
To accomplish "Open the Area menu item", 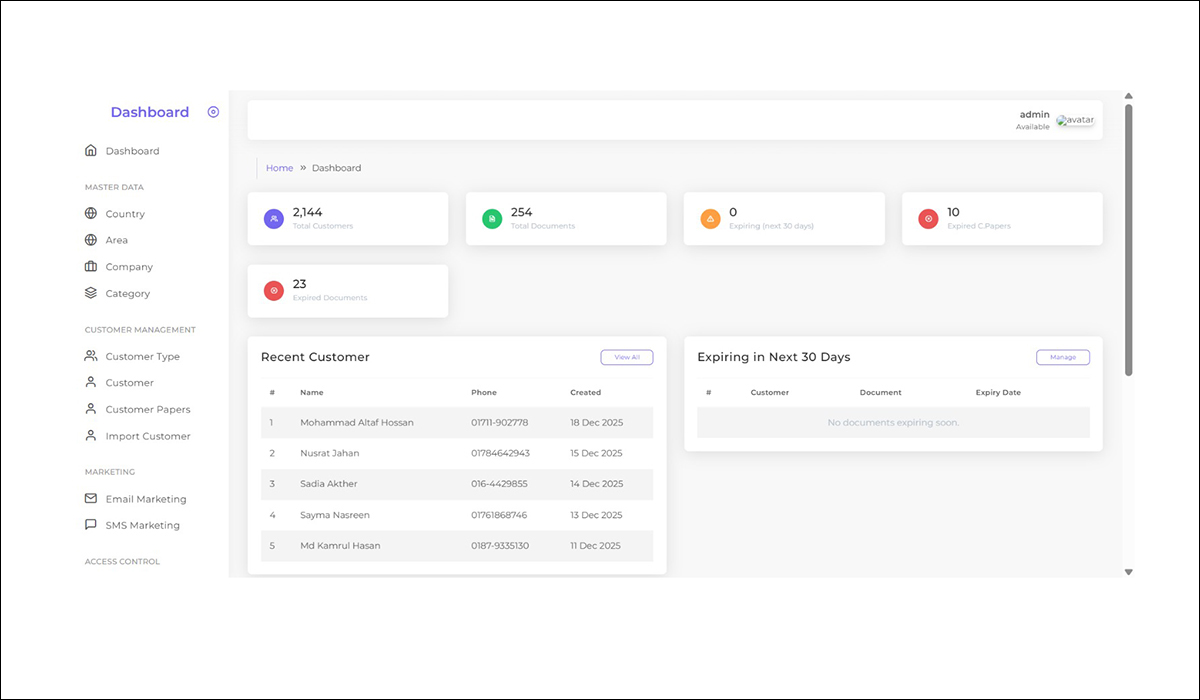I will point(116,240).
